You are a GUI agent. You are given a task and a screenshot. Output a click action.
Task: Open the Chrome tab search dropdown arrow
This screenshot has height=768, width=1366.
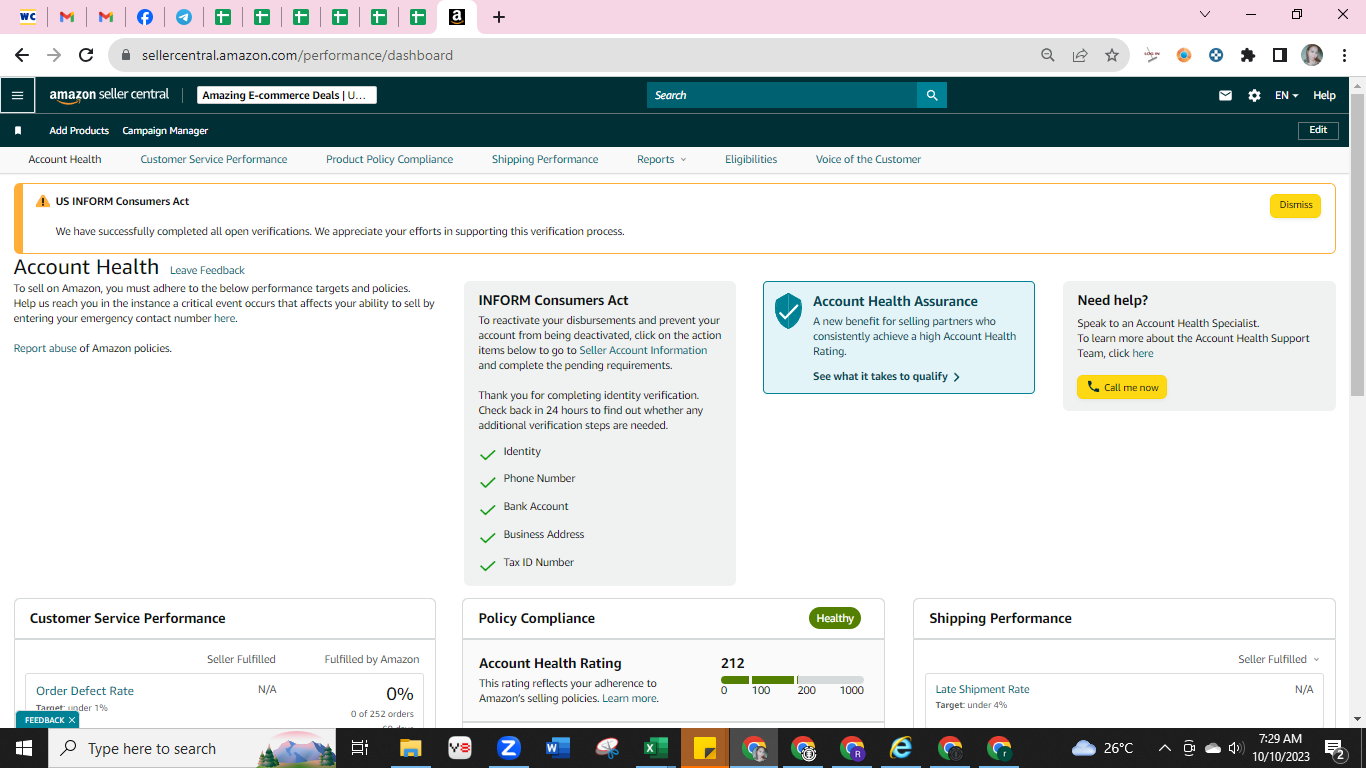pos(1205,14)
